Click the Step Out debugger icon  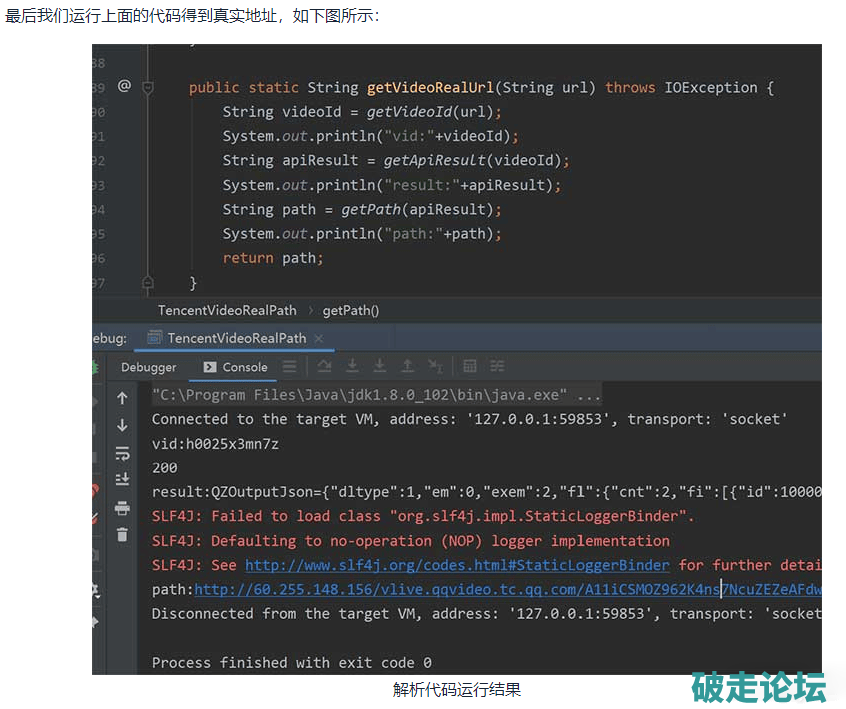[407, 367]
